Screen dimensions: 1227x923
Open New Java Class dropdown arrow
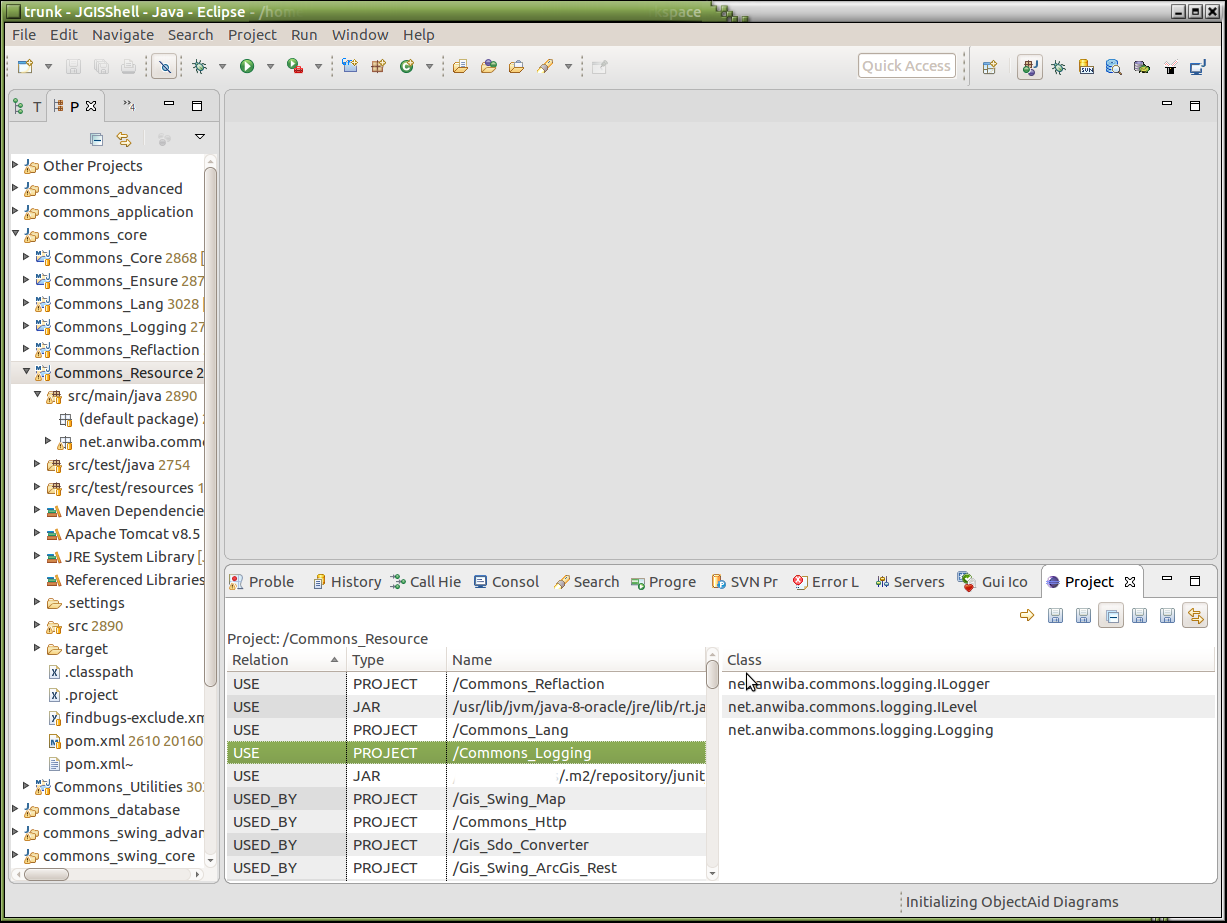pyautogui.click(x=429, y=67)
